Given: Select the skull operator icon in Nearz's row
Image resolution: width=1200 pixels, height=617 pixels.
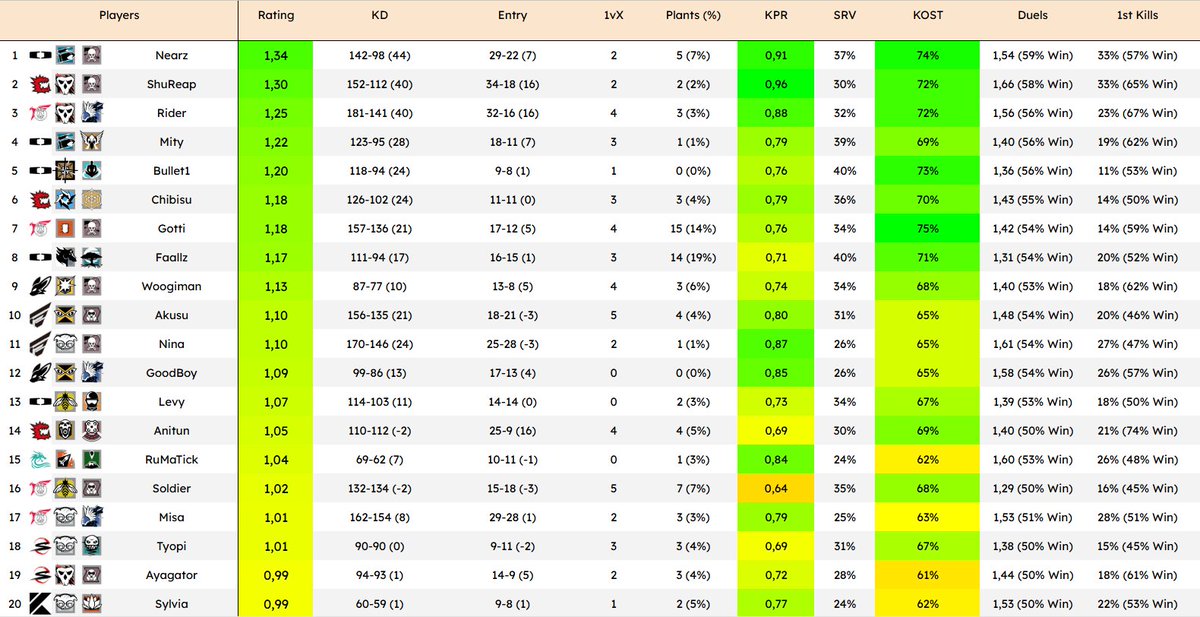Looking at the screenshot, I should coord(91,56).
